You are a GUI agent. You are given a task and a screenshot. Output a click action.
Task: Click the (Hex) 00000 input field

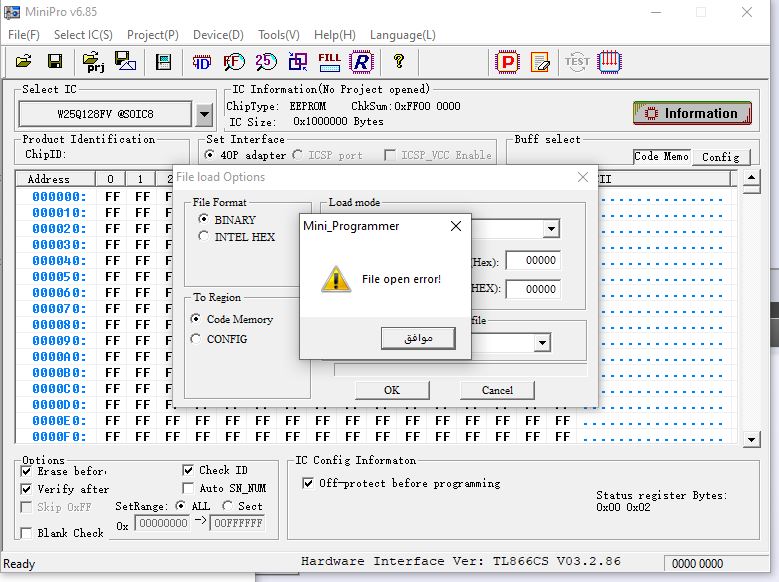tap(533, 260)
